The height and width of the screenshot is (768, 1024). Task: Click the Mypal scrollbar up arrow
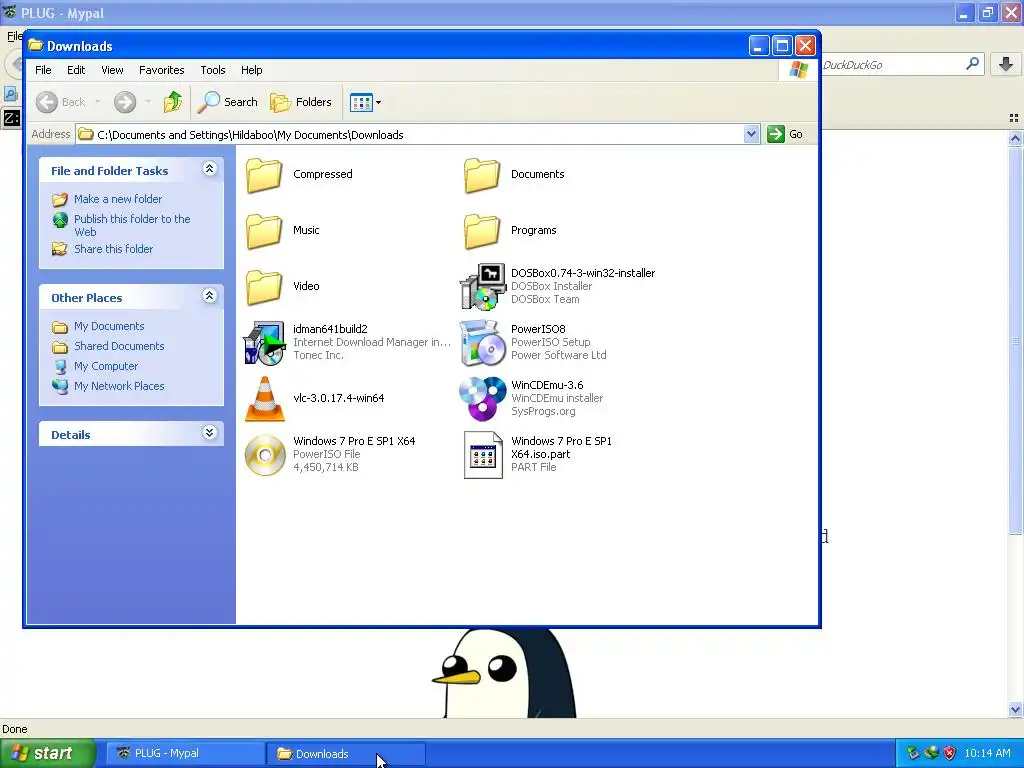click(1015, 138)
